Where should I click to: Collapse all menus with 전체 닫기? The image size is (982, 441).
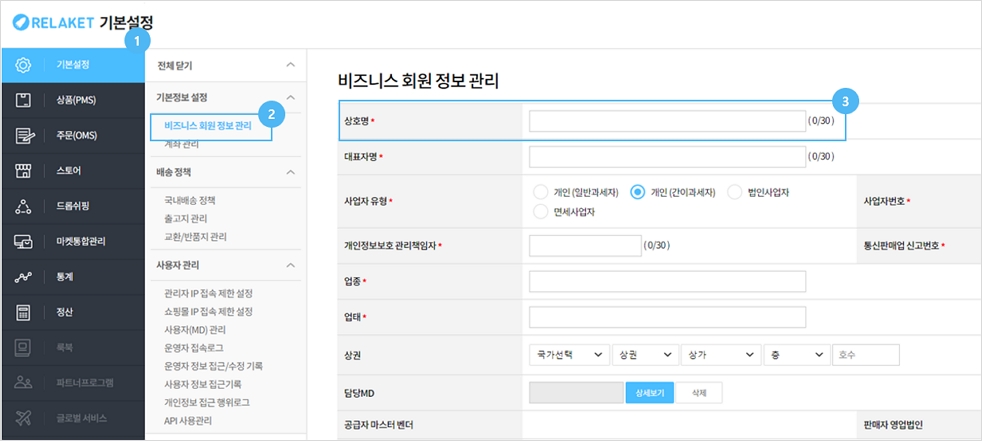tap(290, 65)
